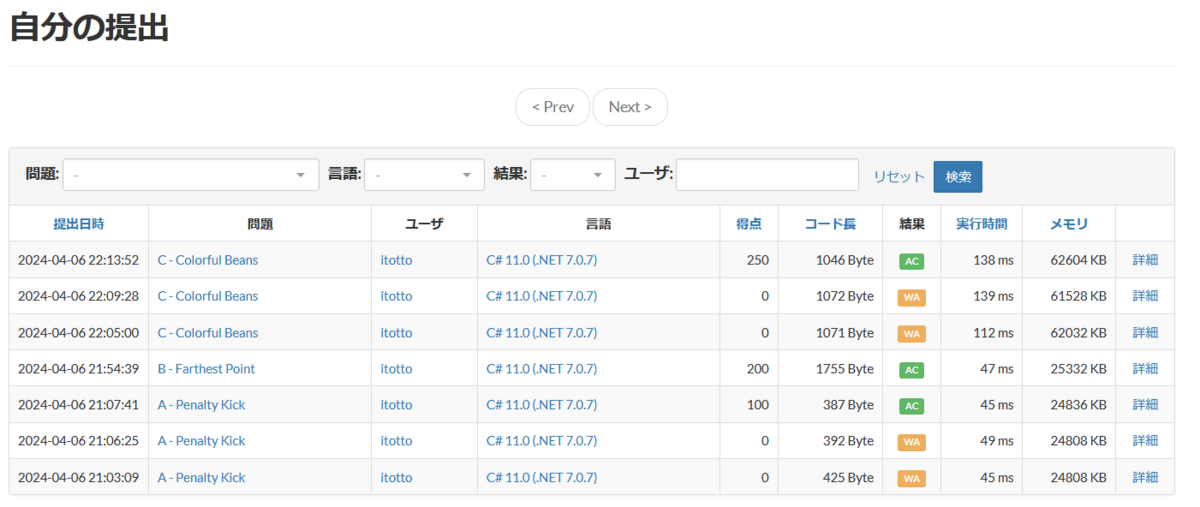Open B - Farthest Point problem link
The height and width of the screenshot is (507, 1200).
[206, 368]
